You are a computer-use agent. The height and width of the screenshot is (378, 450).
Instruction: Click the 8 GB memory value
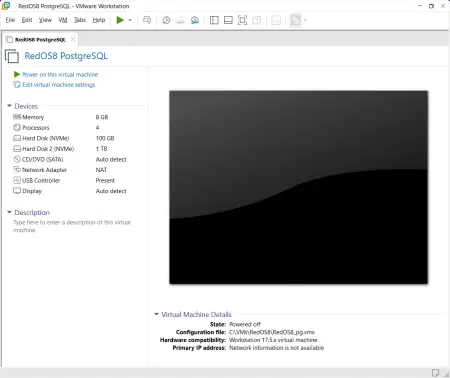click(x=102, y=117)
